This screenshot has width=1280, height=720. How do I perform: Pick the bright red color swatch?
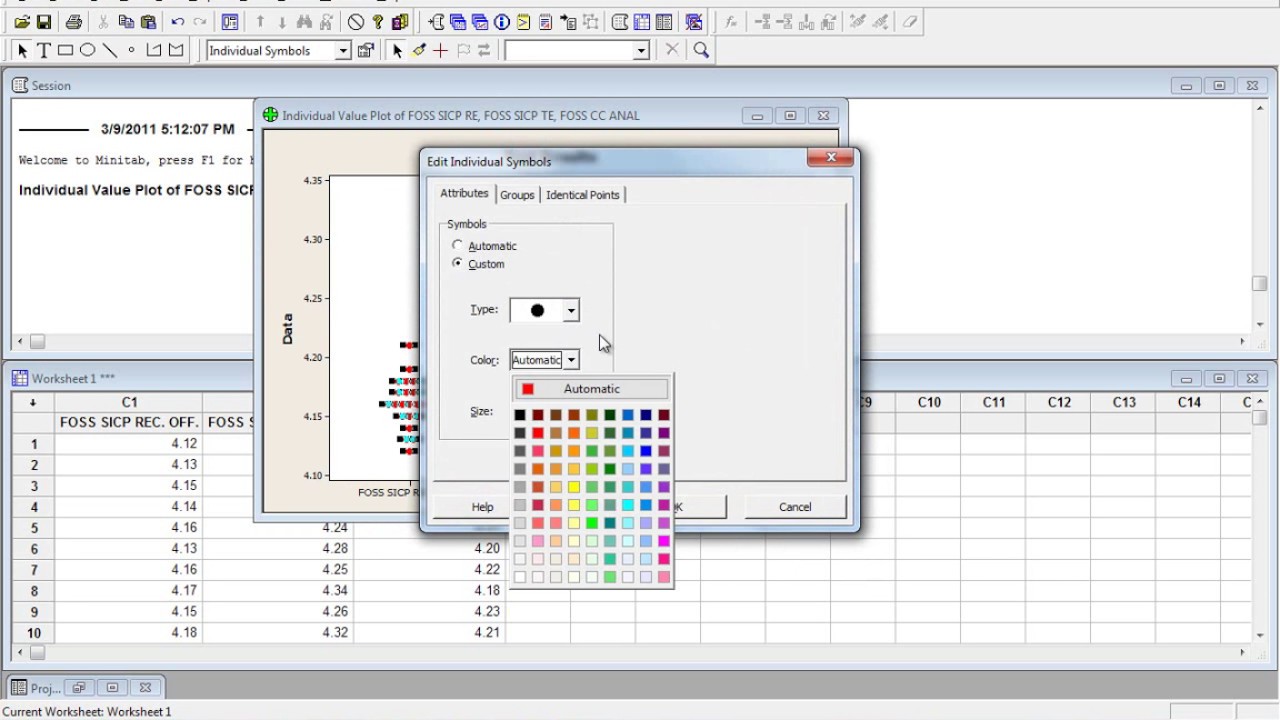click(538, 433)
